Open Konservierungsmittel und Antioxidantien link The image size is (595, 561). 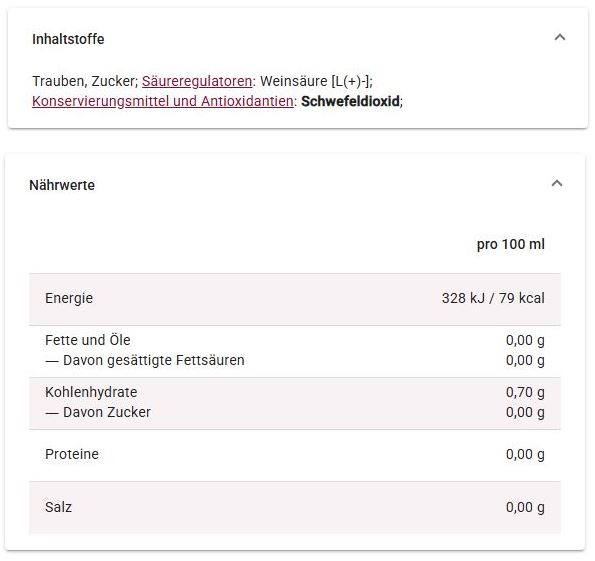[163, 101]
